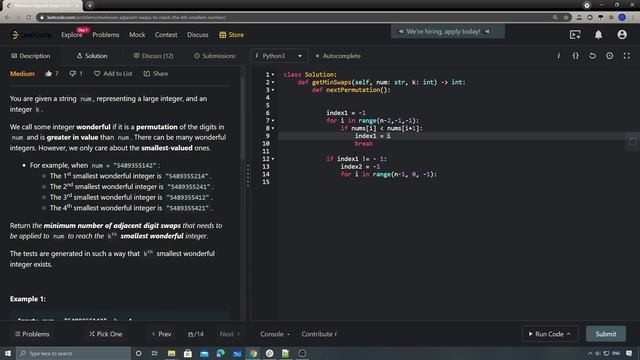Open notifications bell

[598, 35]
